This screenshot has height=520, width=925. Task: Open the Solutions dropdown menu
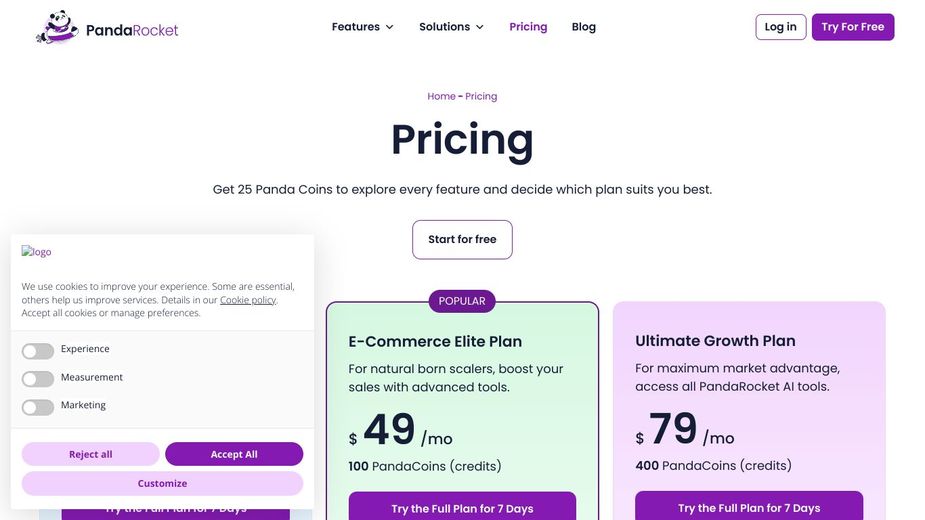pos(451,27)
